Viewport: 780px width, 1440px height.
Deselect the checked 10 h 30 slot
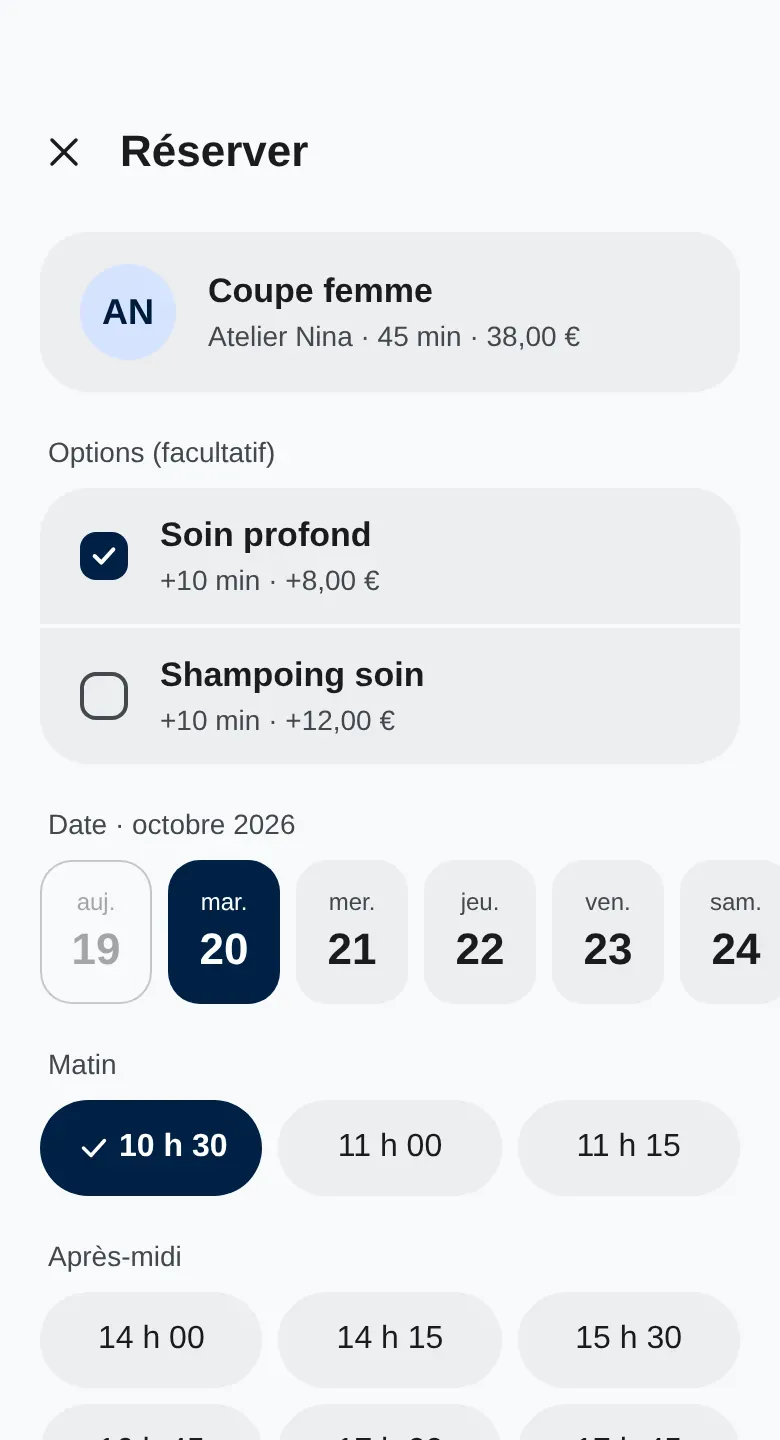tap(151, 1148)
